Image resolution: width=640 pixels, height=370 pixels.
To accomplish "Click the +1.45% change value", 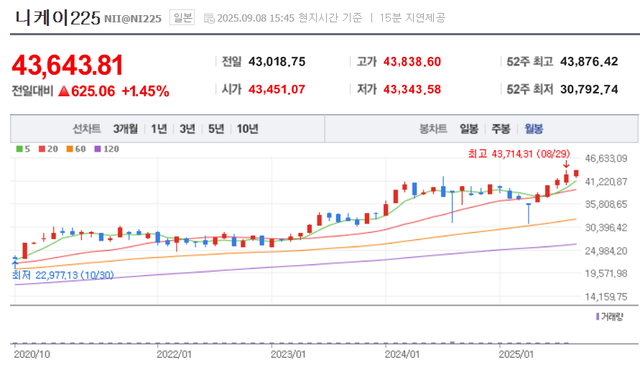I will point(145,91).
